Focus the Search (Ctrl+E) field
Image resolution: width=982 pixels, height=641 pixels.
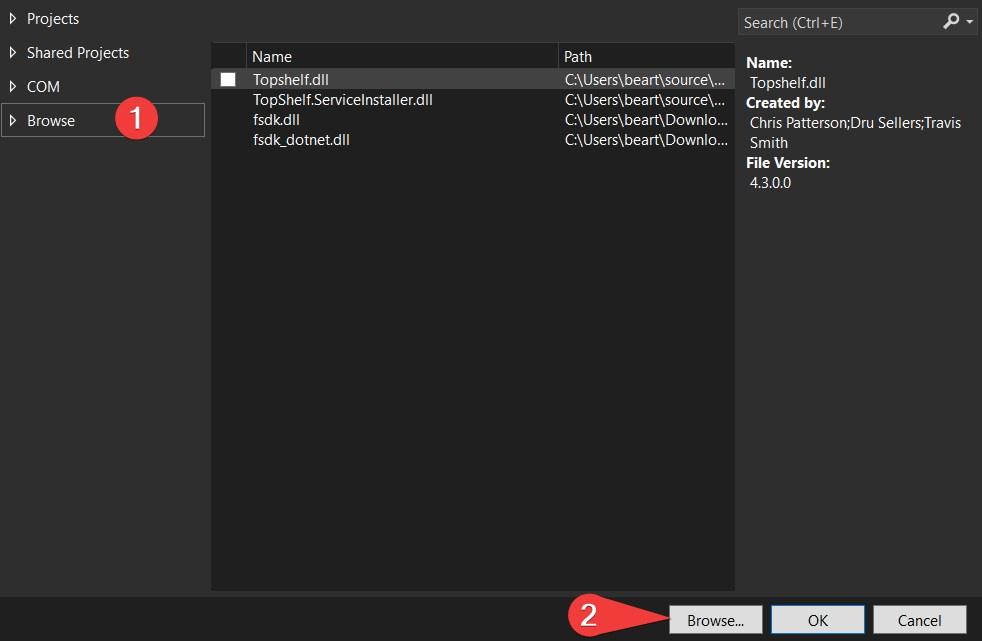tap(839, 23)
